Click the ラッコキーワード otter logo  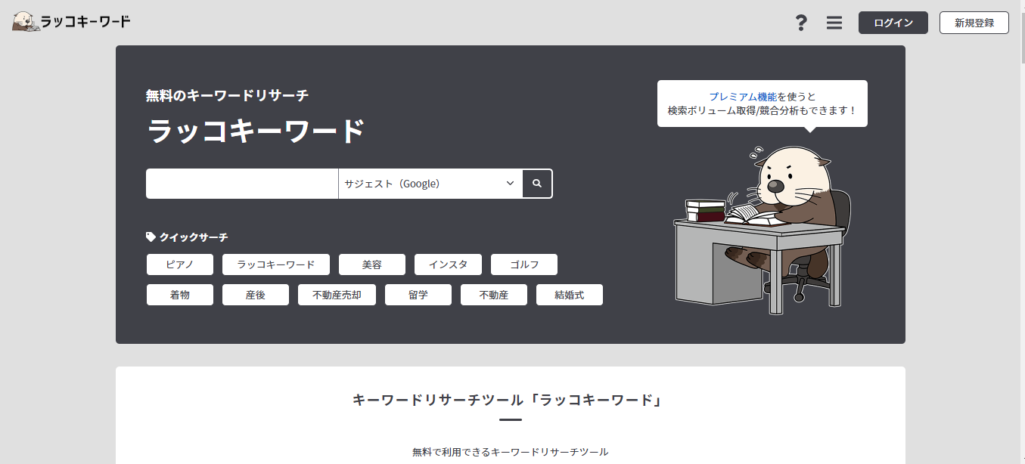click(71, 21)
